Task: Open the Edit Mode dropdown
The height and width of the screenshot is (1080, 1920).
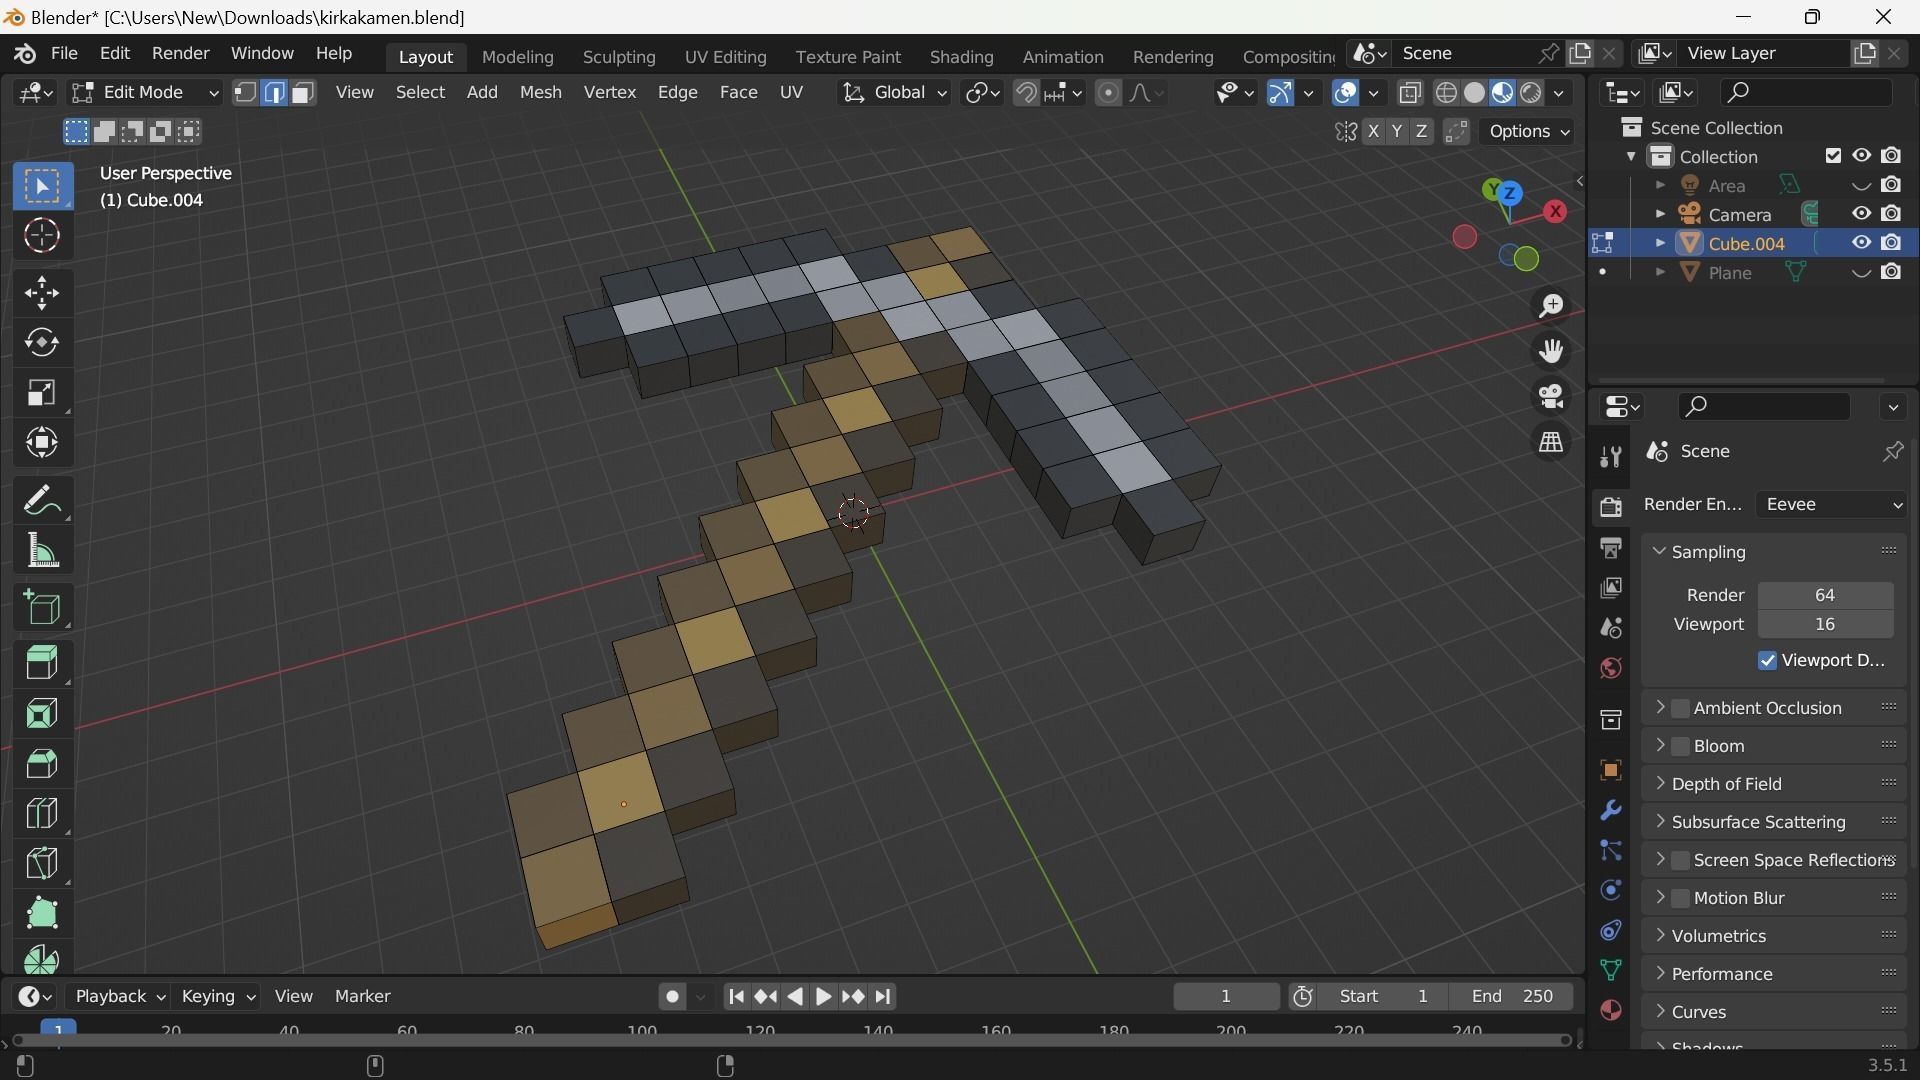Action: tap(145, 93)
